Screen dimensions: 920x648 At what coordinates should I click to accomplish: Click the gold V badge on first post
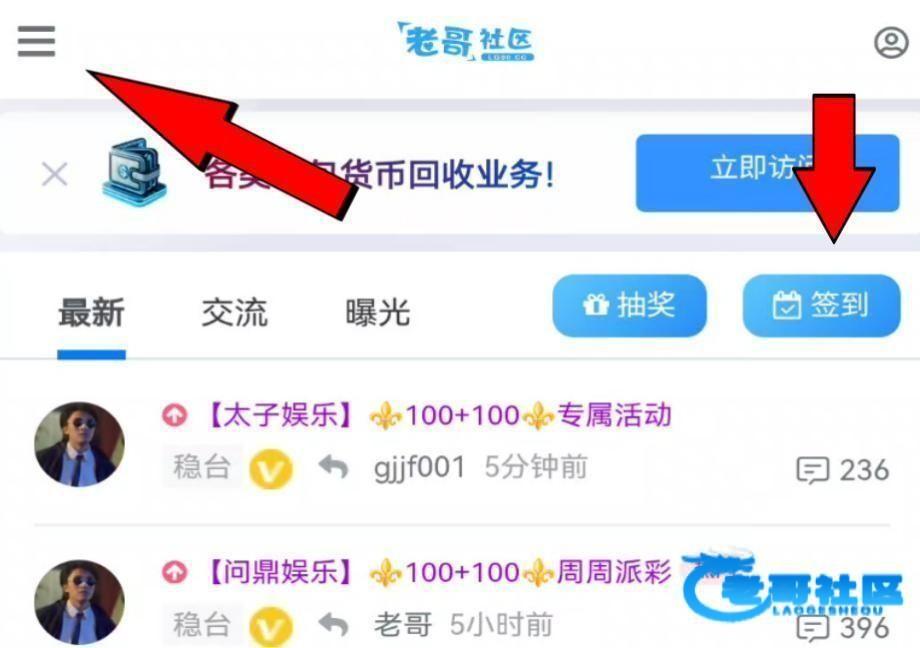click(x=270, y=469)
